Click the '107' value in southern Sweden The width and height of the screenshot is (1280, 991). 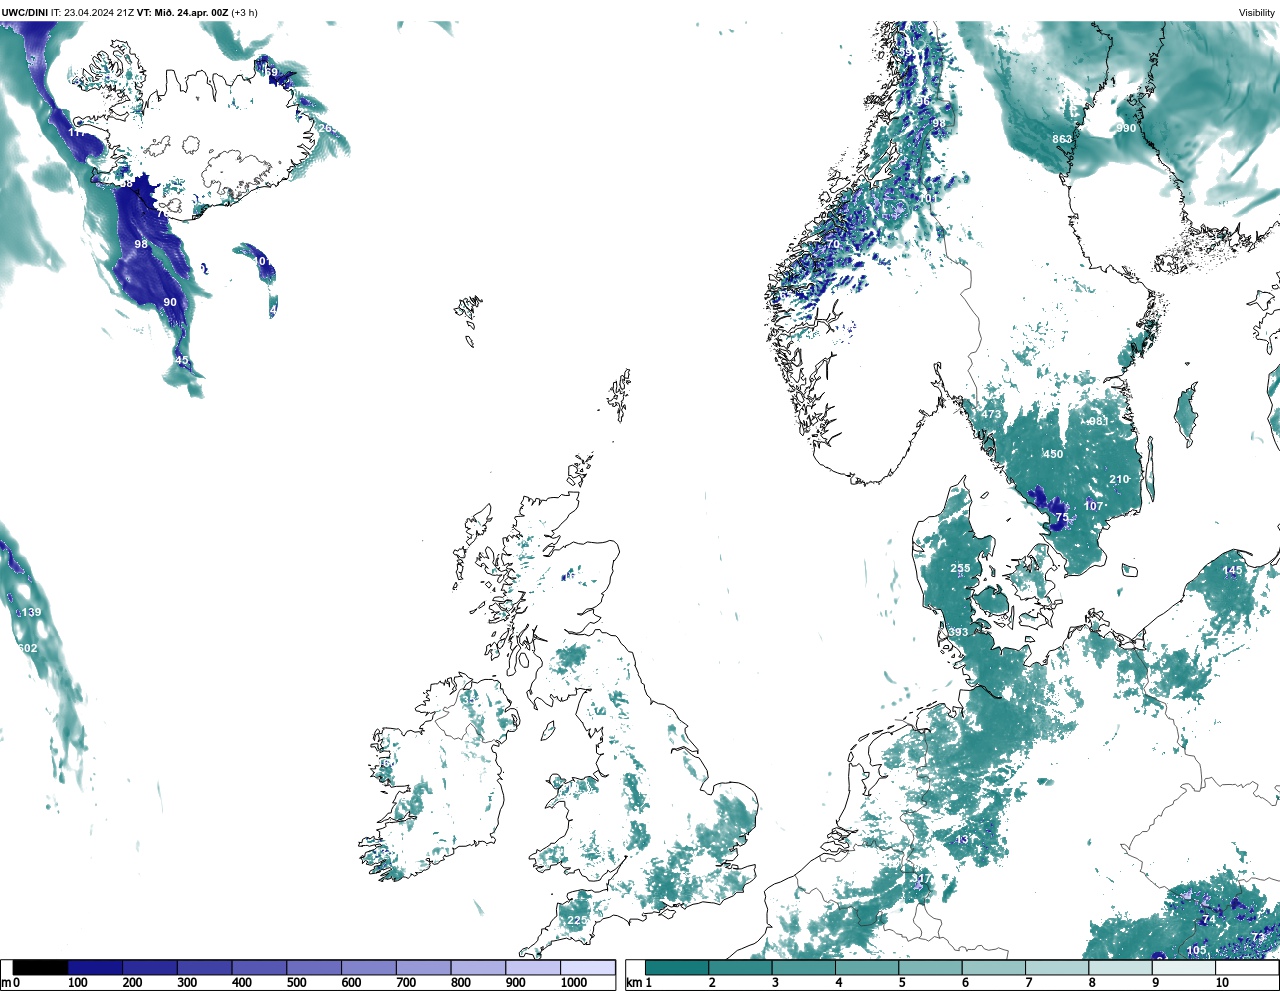pos(1093,506)
